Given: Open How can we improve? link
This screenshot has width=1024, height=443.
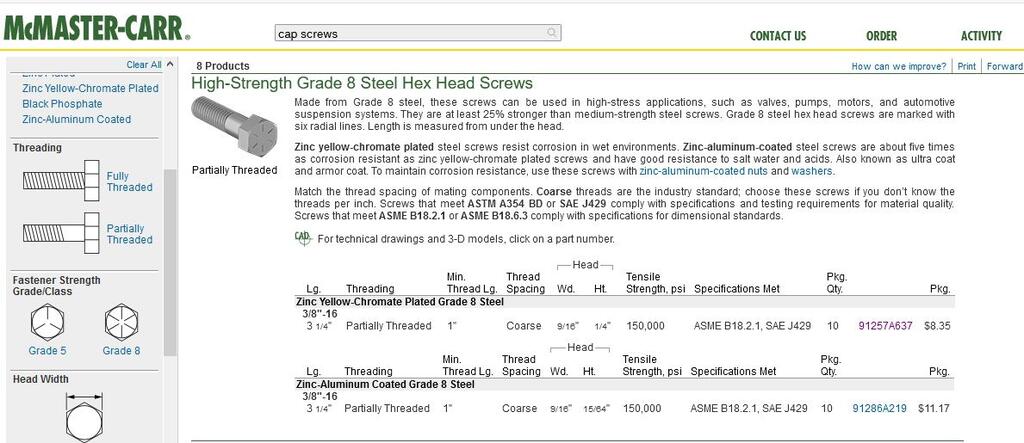Looking at the screenshot, I should 899,66.
